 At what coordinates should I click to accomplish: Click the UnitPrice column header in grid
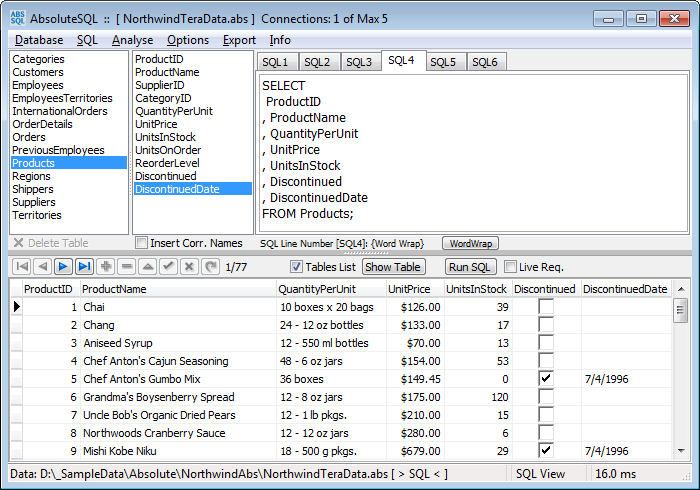click(x=415, y=289)
